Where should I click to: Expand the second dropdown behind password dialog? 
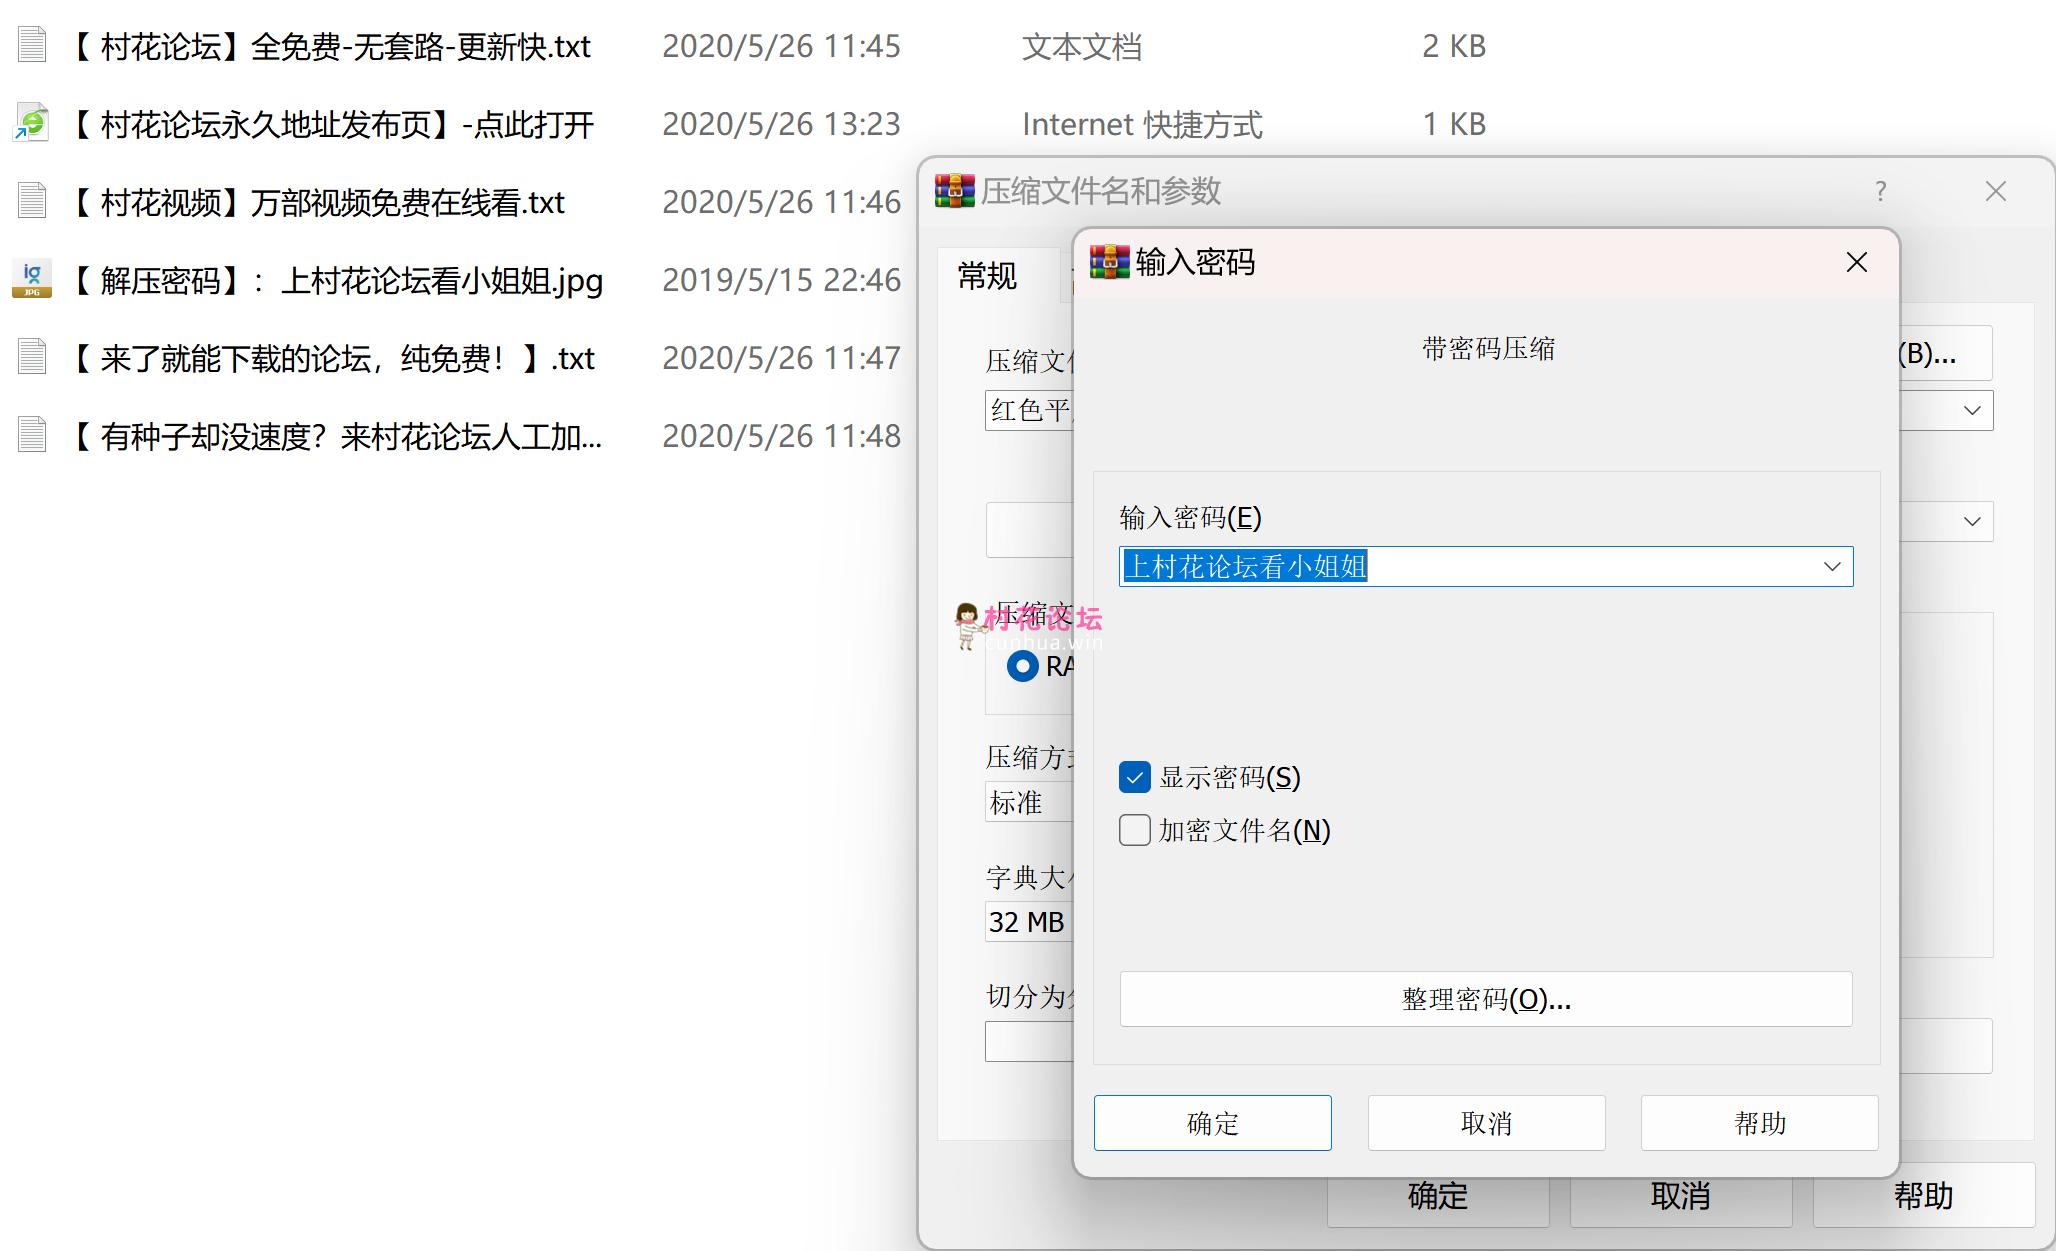(1972, 522)
